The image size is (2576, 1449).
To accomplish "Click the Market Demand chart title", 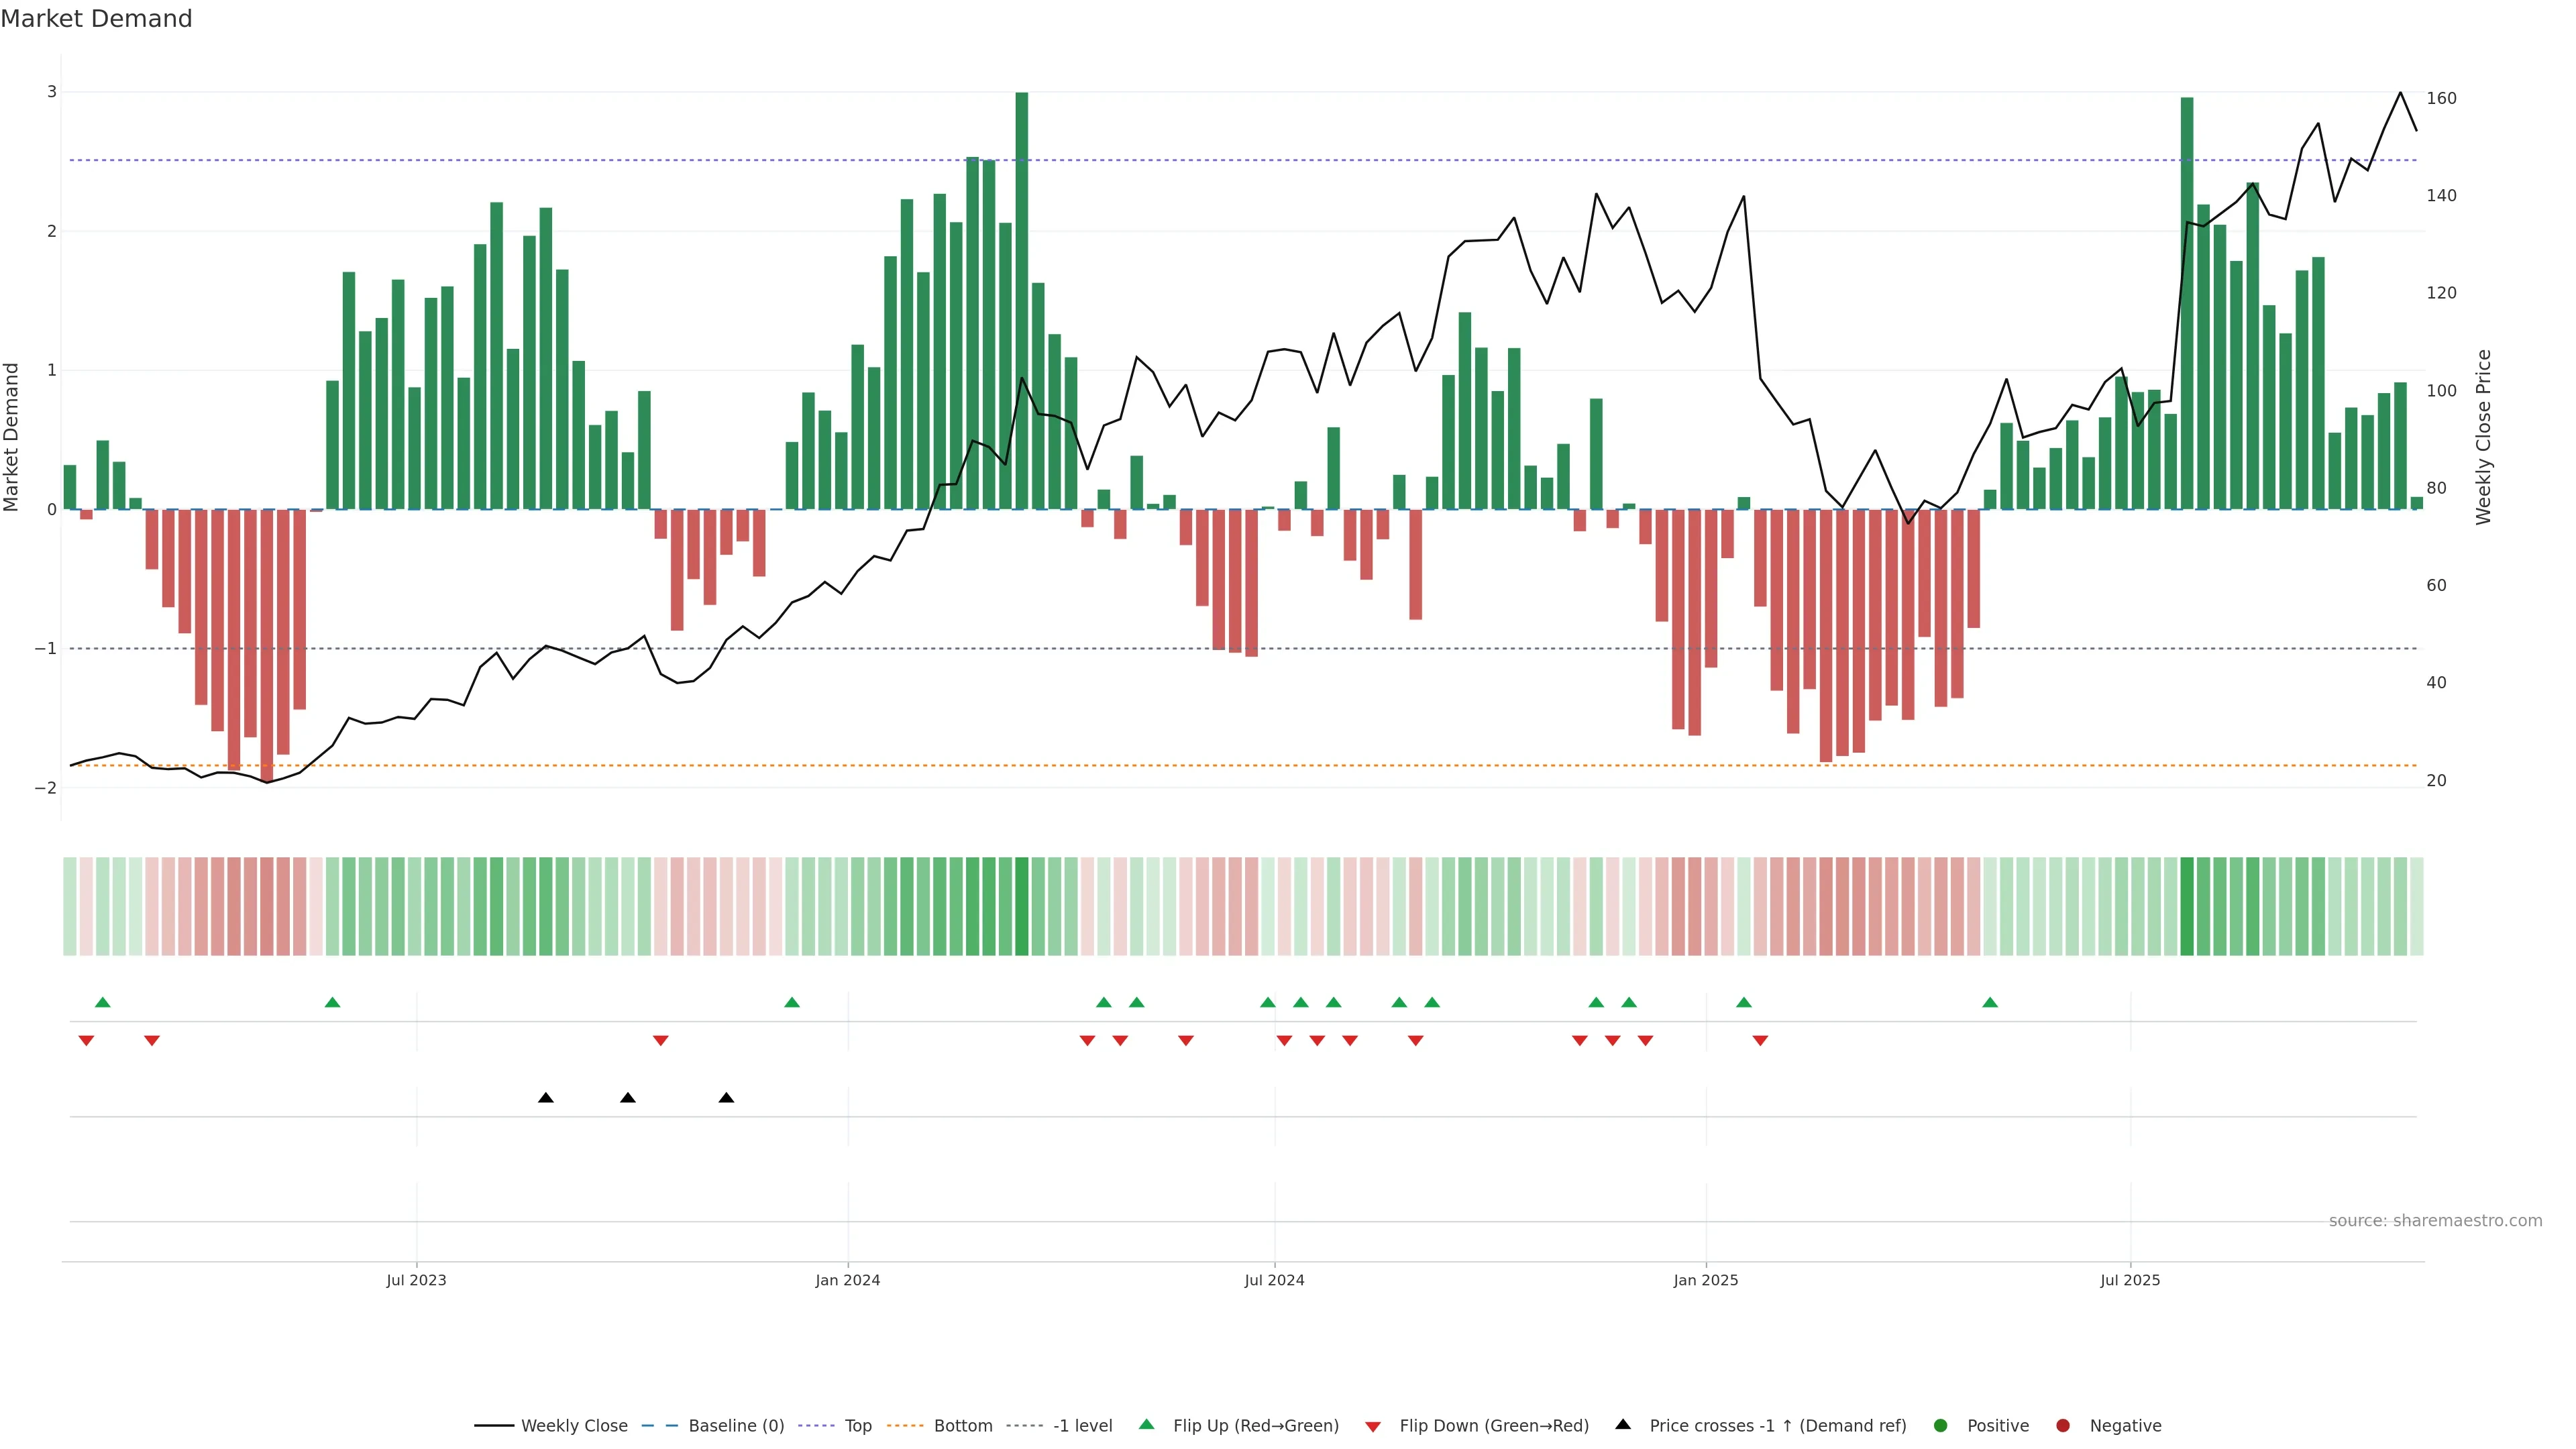I will [96, 19].
